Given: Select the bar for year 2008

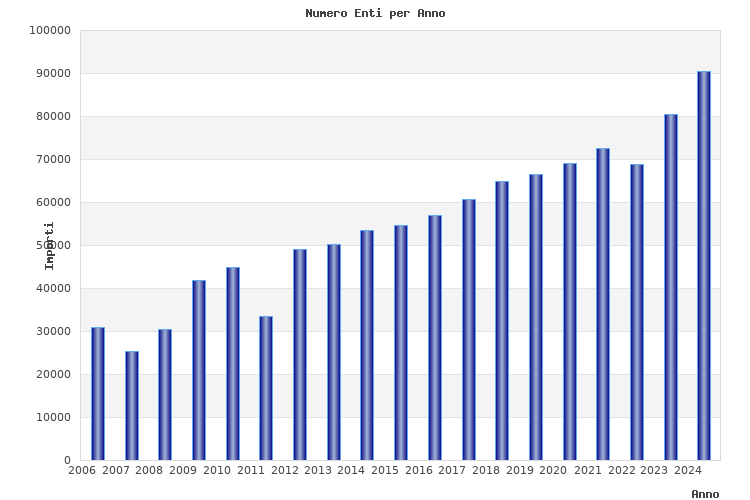Looking at the screenshot, I should click(165, 395).
